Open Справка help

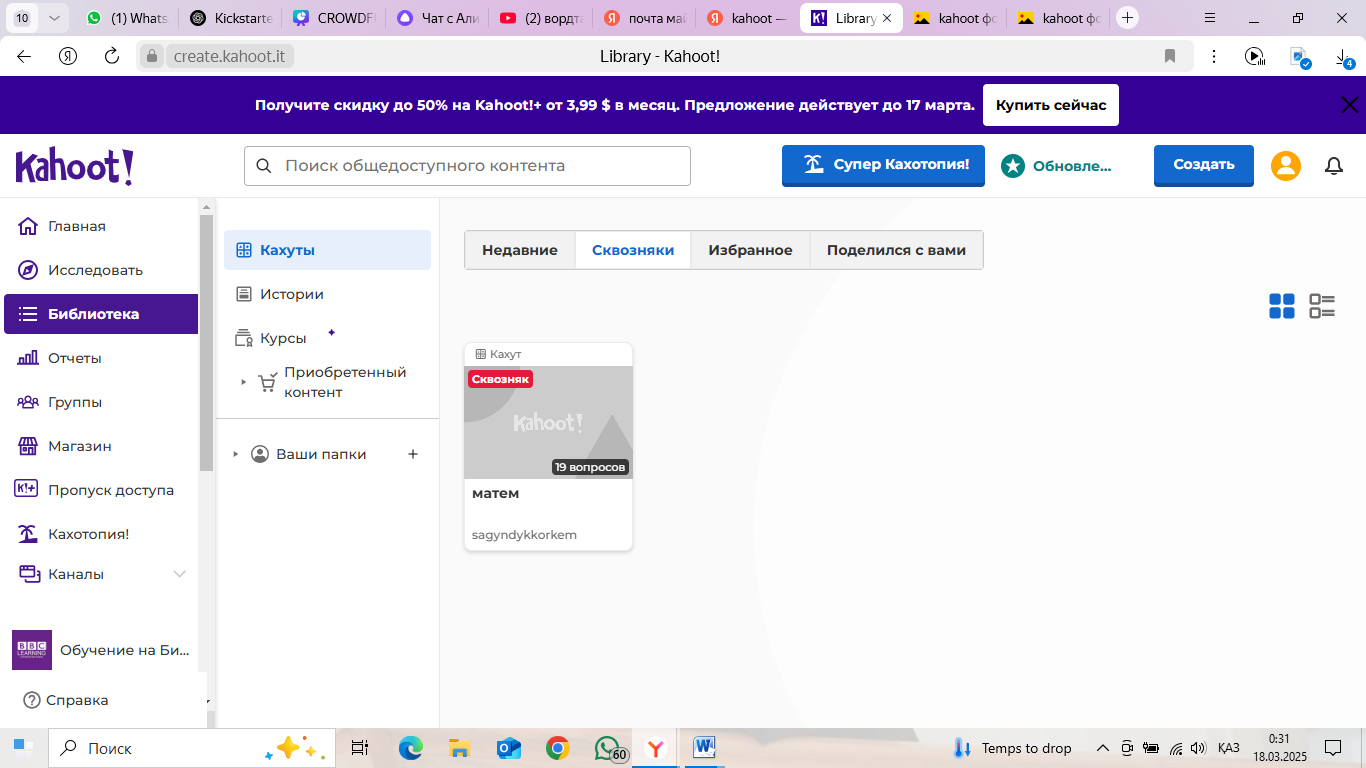click(x=66, y=700)
